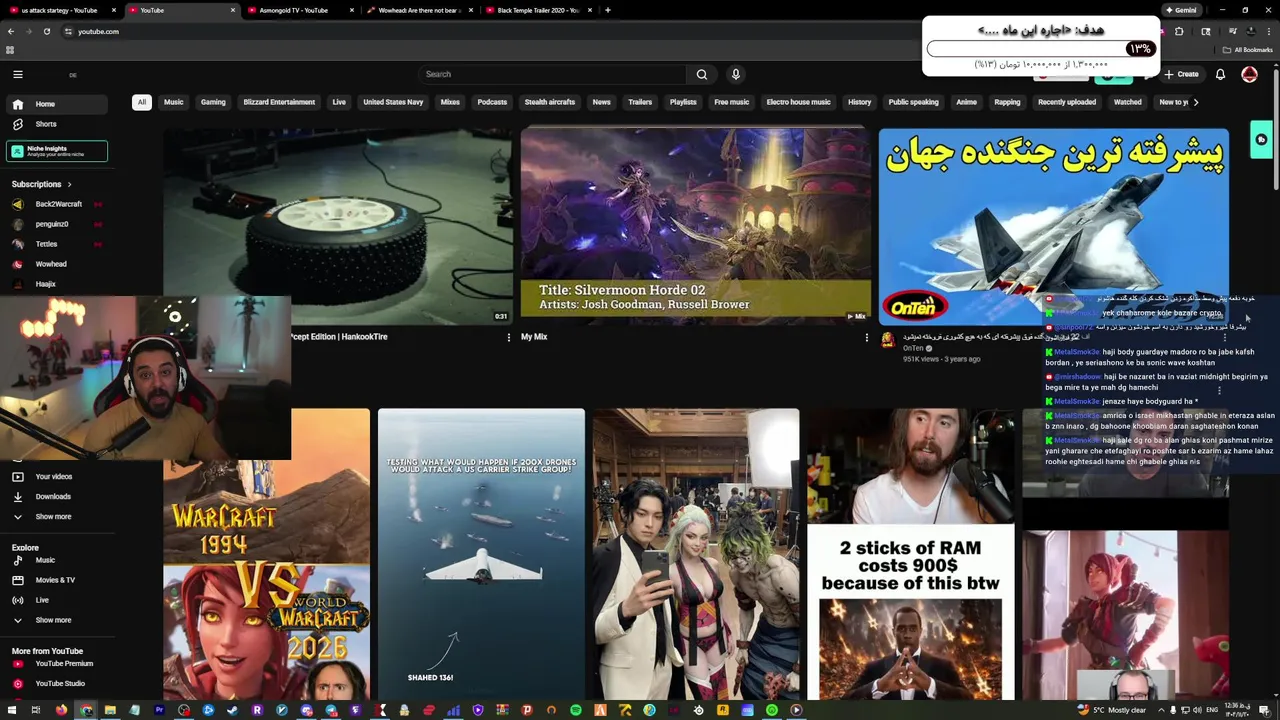Open the Wowhead subscription

pyautogui.click(x=57, y=264)
